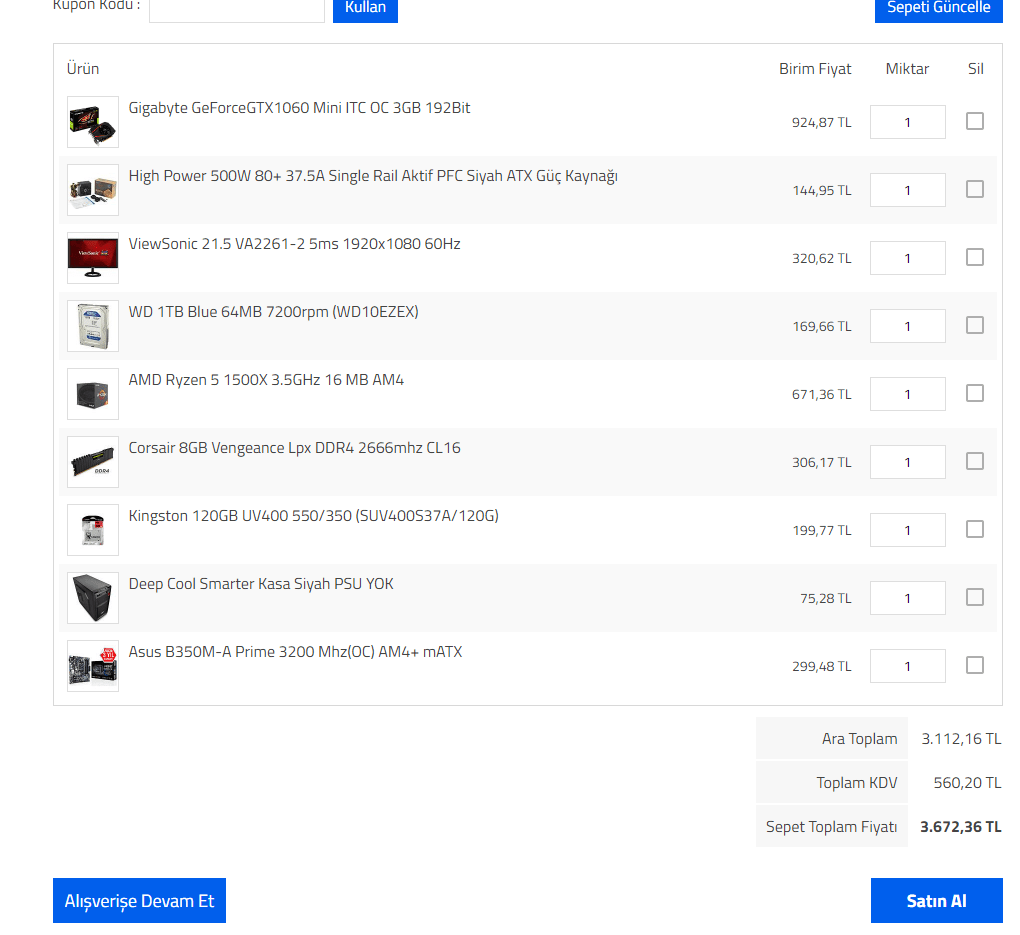
Task: Edit quantity field for High Power 500W
Action: [x=907, y=190]
